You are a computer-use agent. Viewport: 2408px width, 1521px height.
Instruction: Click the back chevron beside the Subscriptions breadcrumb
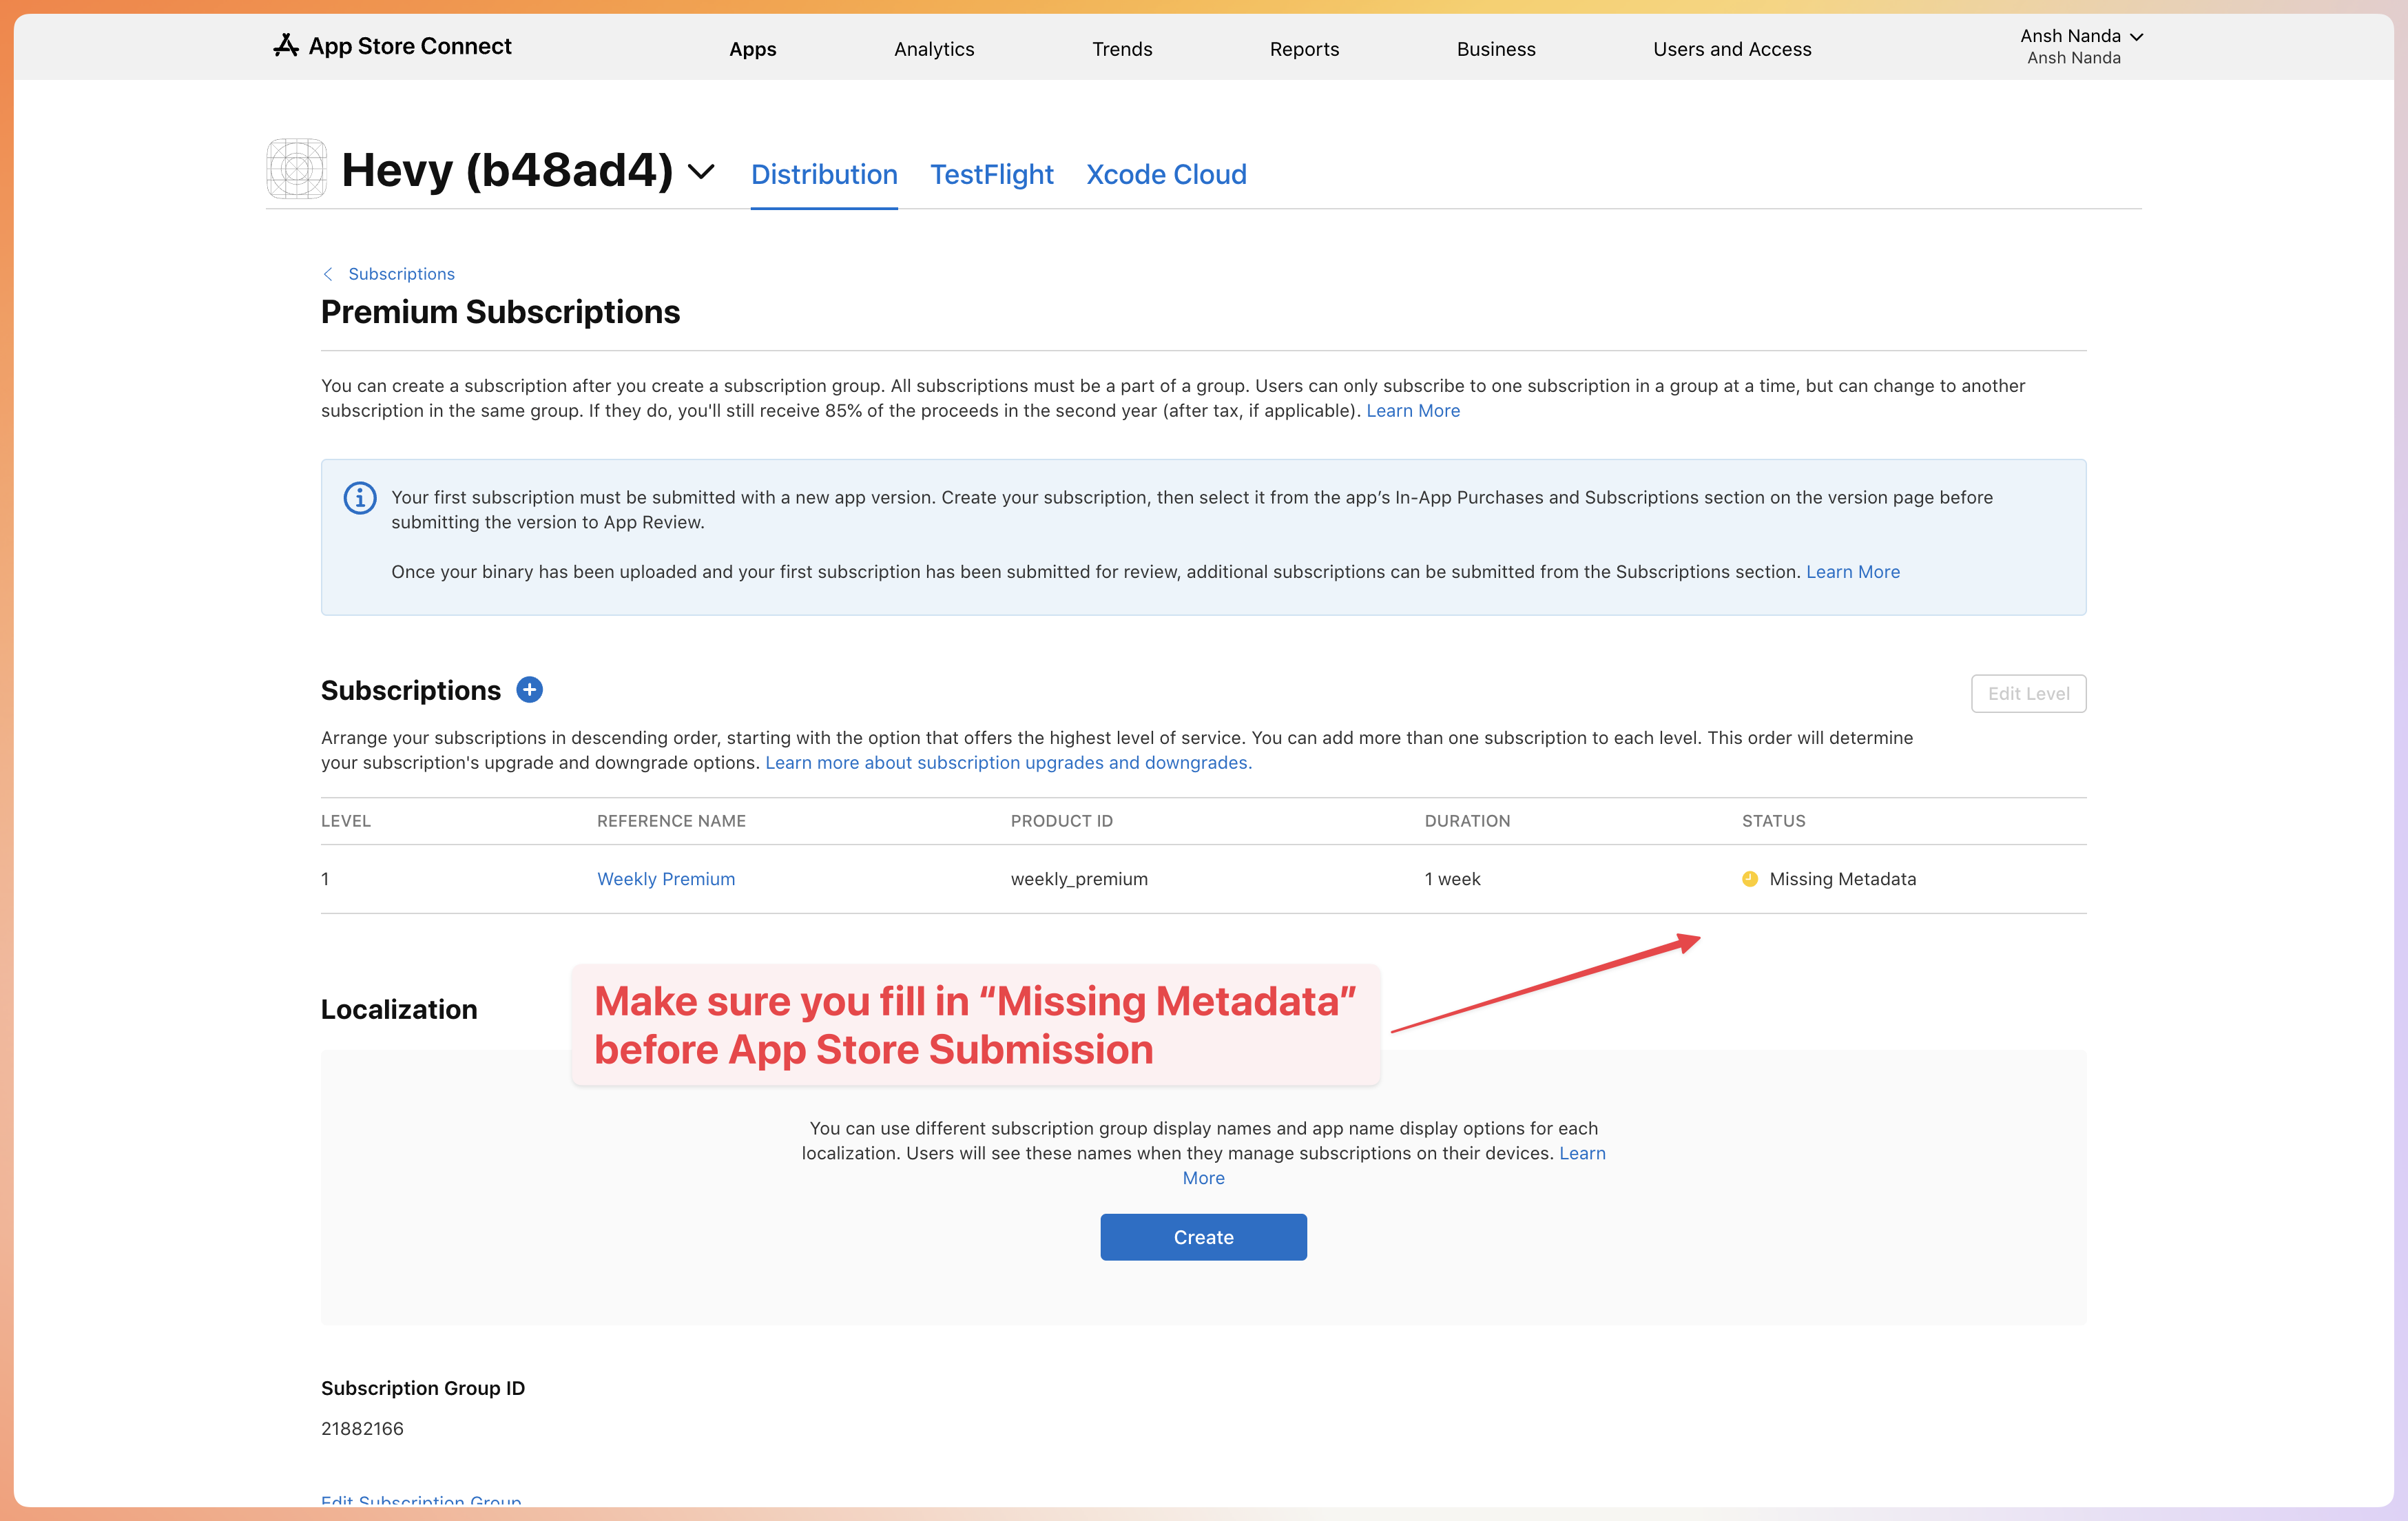(327, 273)
